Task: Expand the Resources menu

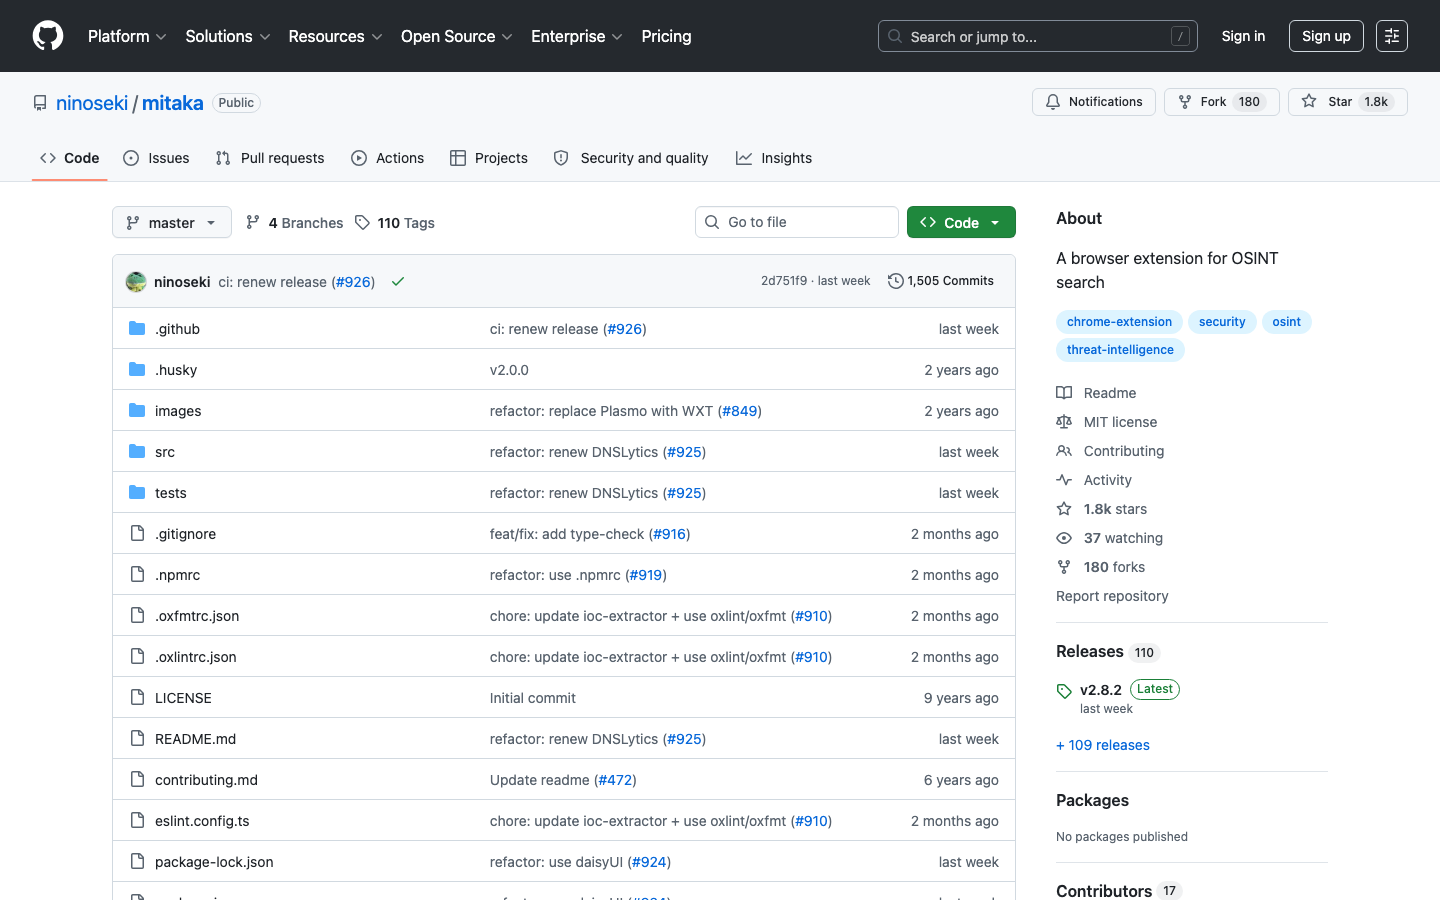Action: coord(335,36)
